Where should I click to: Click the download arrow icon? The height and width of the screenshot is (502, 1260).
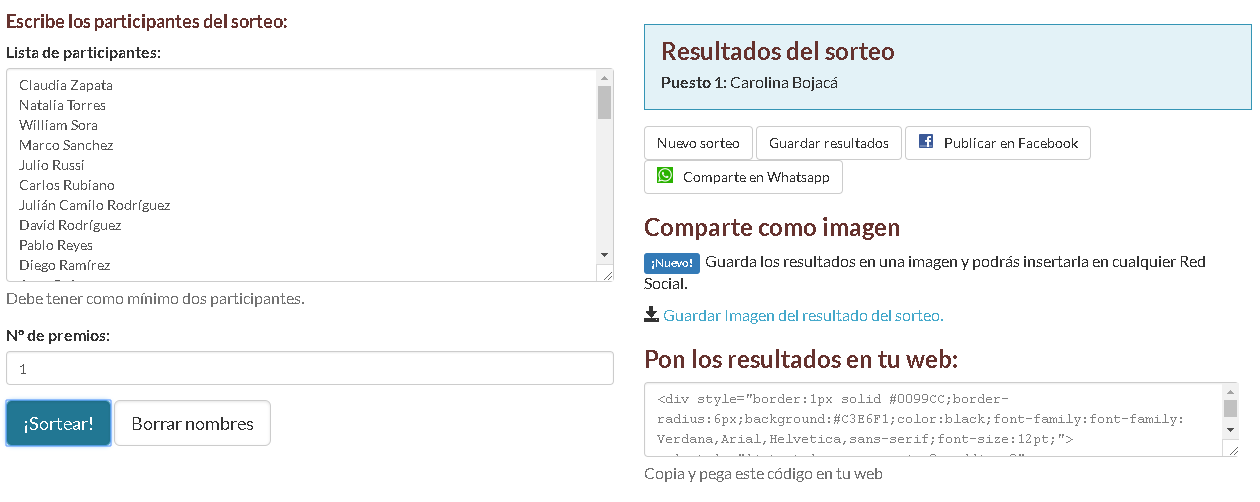tap(652, 315)
